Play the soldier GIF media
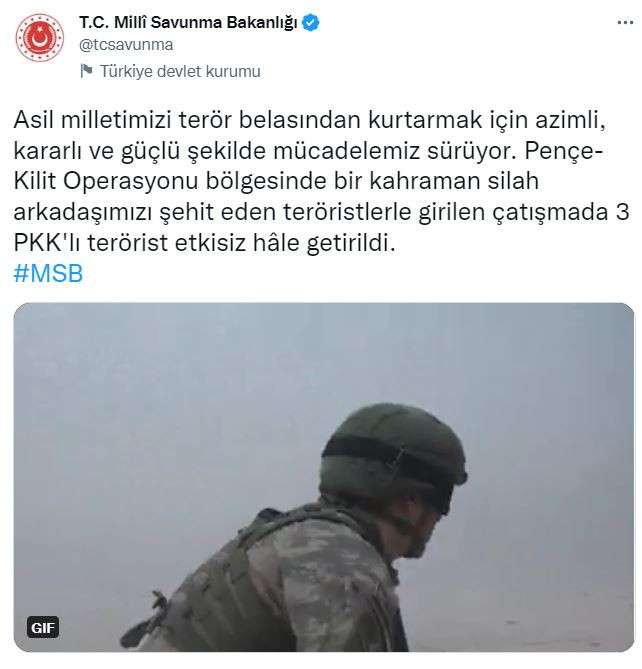The image size is (642, 669). pos(324,477)
